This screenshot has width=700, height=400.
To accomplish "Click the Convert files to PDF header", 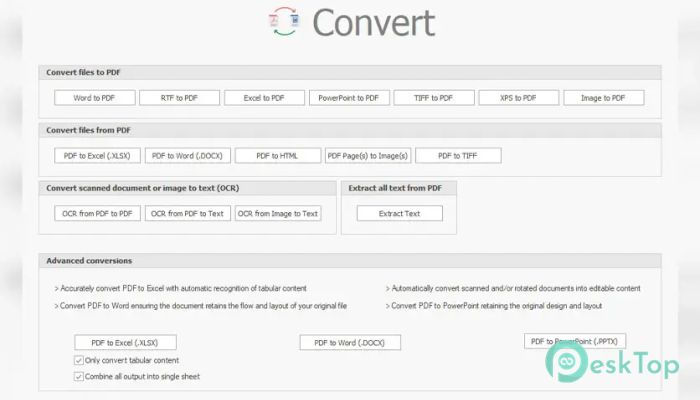I will point(350,72).
